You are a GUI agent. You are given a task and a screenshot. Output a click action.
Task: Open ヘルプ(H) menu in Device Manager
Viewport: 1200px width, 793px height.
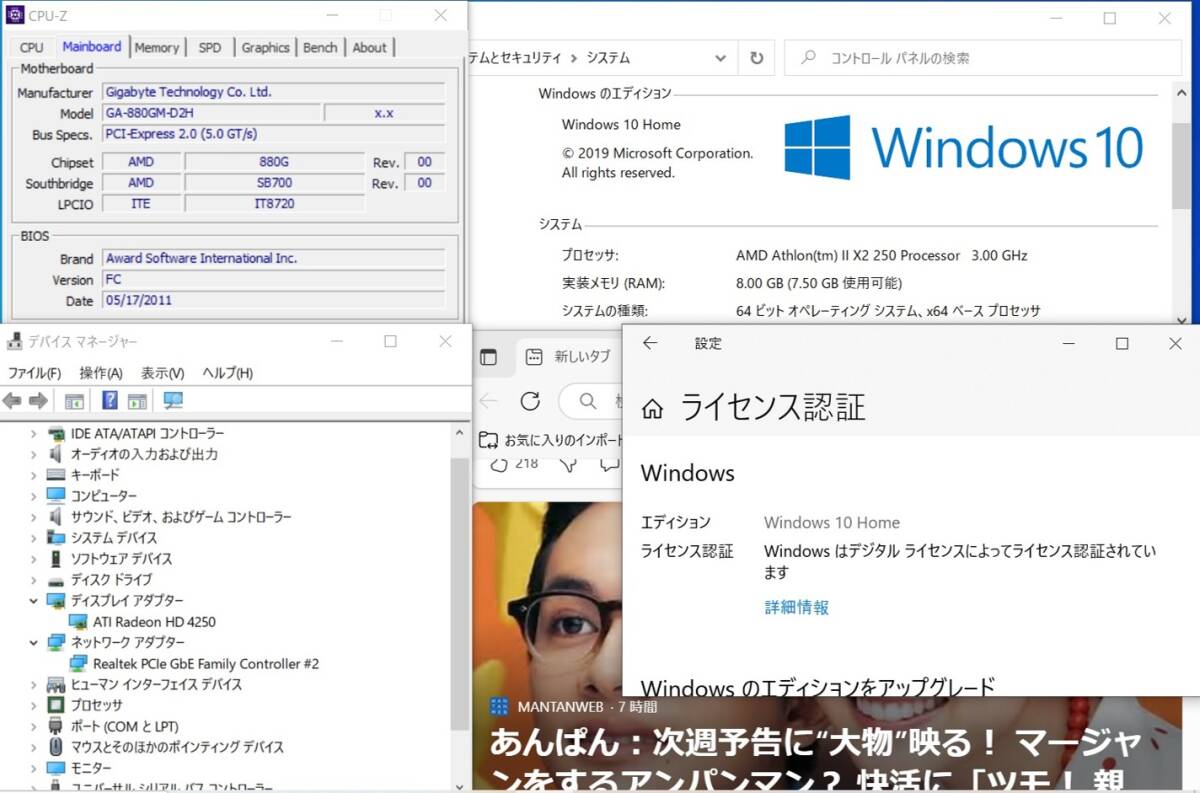pos(227,373)
